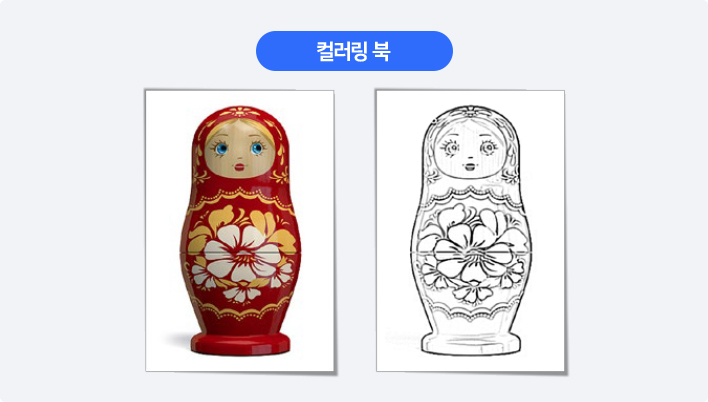Click the glossy red base of the colored doll
This screenshot has height=402, width=708.
pyautogui.click(x=240, y=344)
